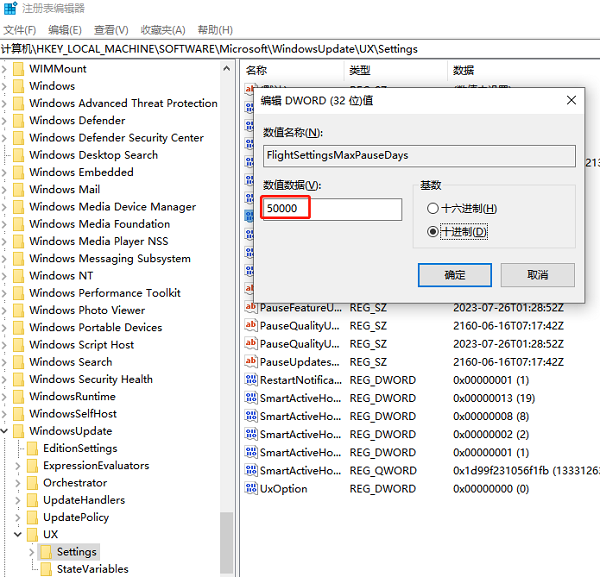The height and width of the screenshot is (577, 600).
Task: Click the value data field containing 50000
Action: (332, 209)
